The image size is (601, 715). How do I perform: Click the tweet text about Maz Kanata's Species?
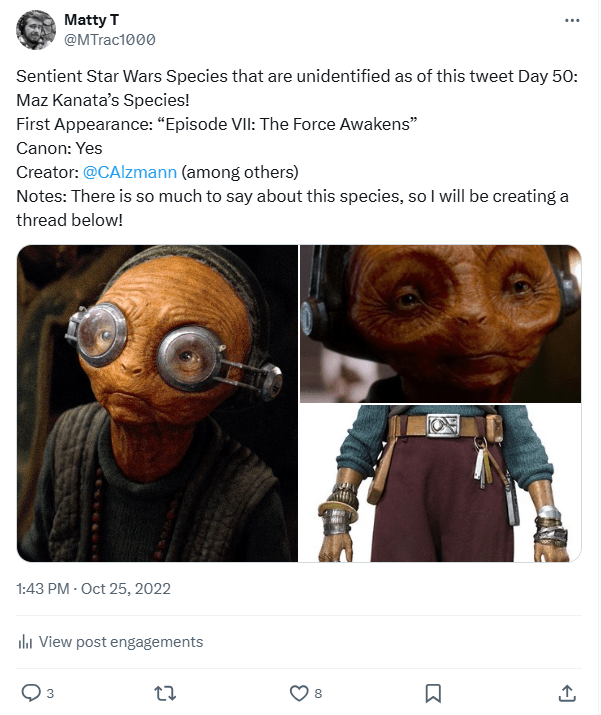tap(103, 100)
